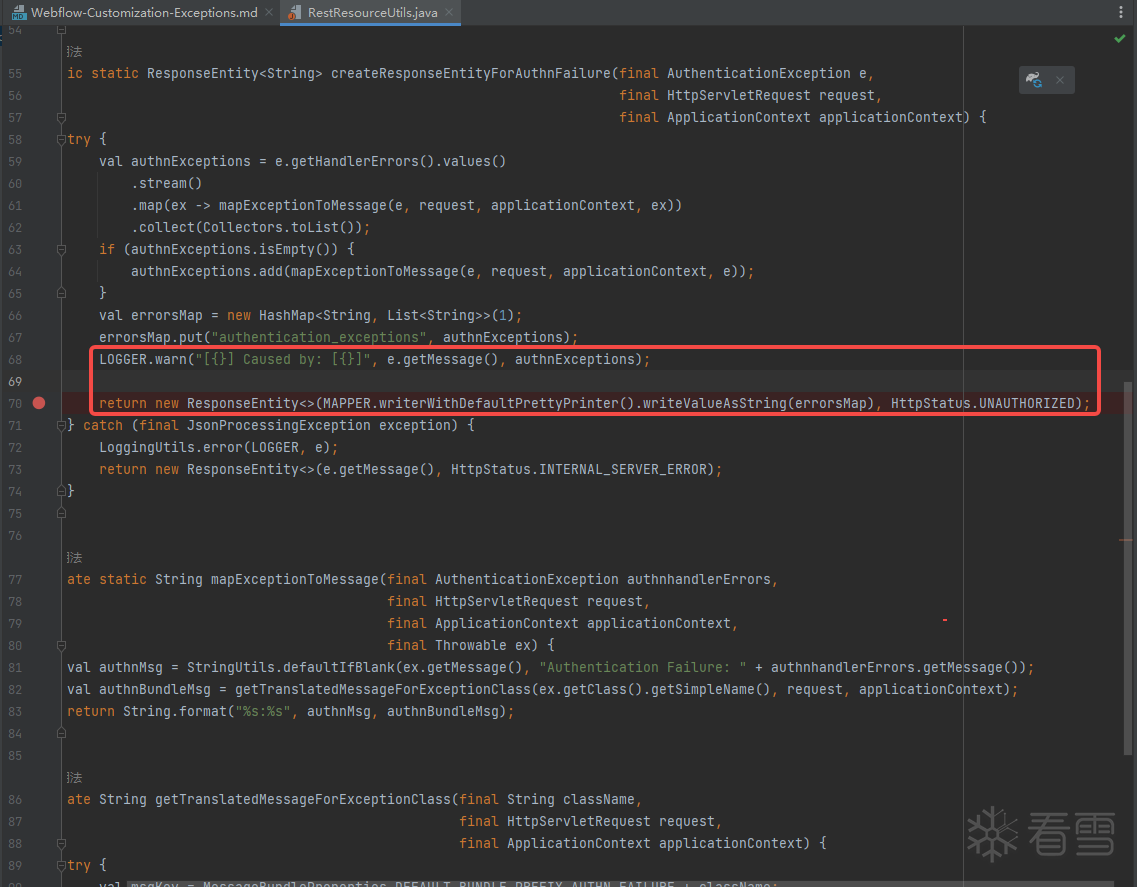Click the fold marker at line 88
This screenshot has height=887, width=1137.
(62, 843)
